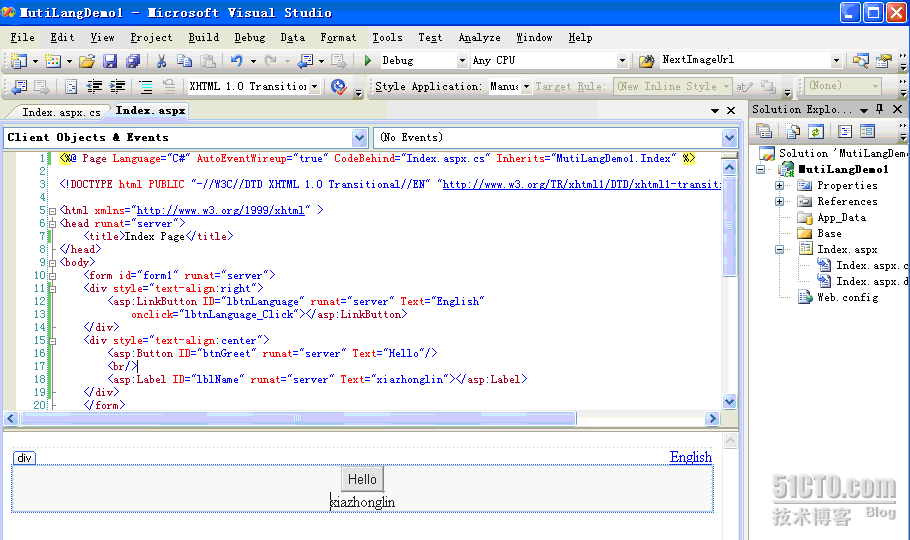Viewport: 910px width, 540px height.
Task: Expand the Properties node in Solution Explorer
Action: [x=779, y=186]
